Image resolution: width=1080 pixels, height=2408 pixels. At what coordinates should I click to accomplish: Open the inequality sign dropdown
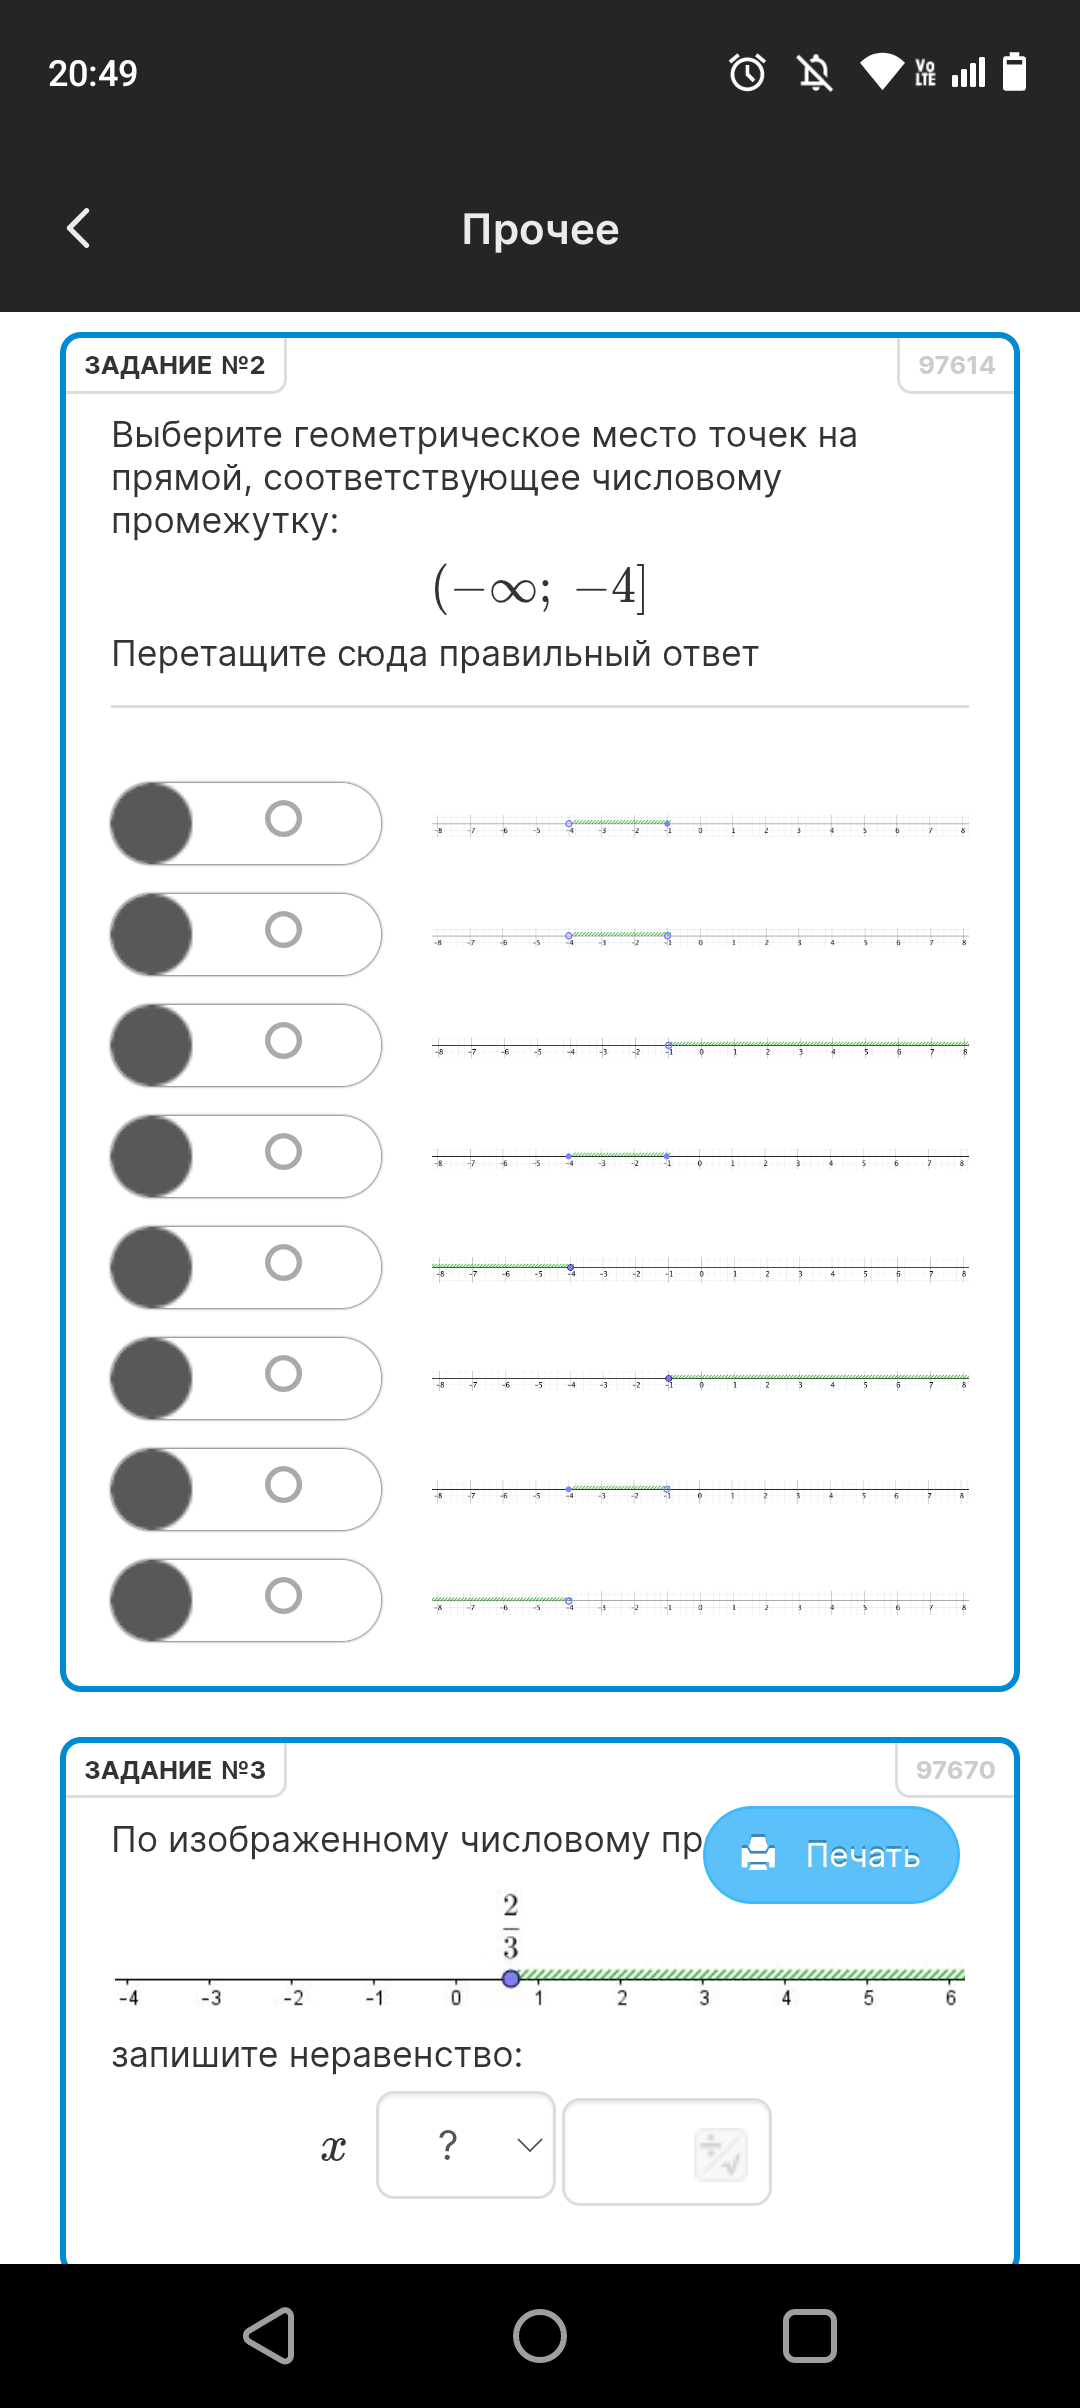click(466, 2145)
